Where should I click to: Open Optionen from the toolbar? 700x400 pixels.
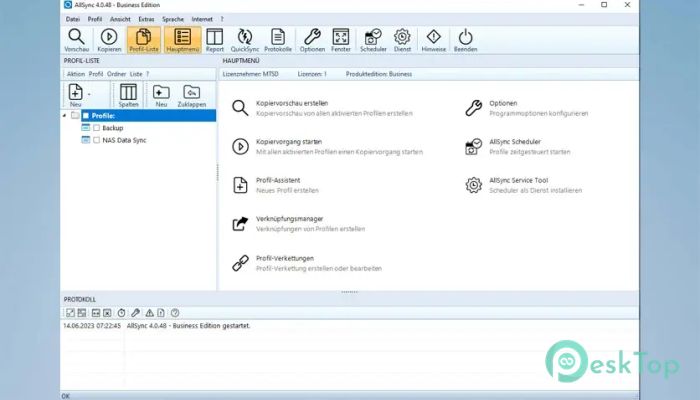point(312,40)
